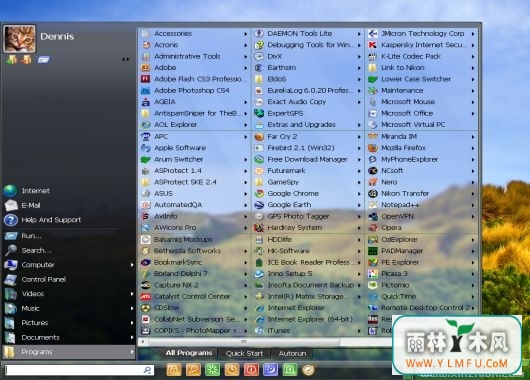
Task: Click the green-arrow folder icon under the avatar
Action: (x=11, y=60)
